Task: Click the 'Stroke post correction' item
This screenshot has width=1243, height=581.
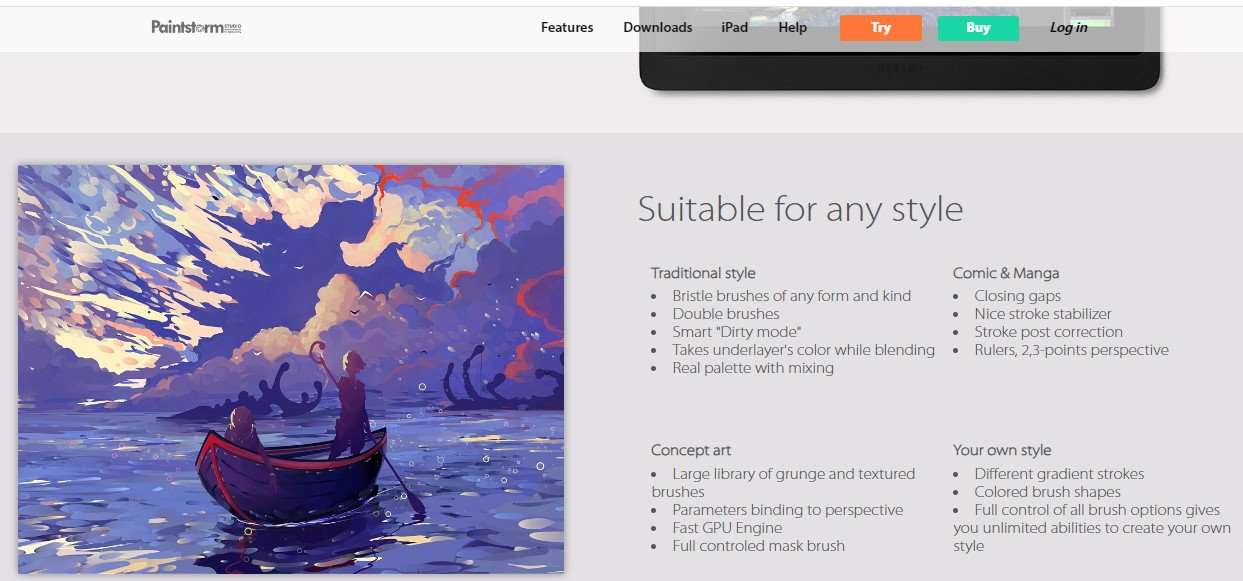Action: pos(1049,332)
